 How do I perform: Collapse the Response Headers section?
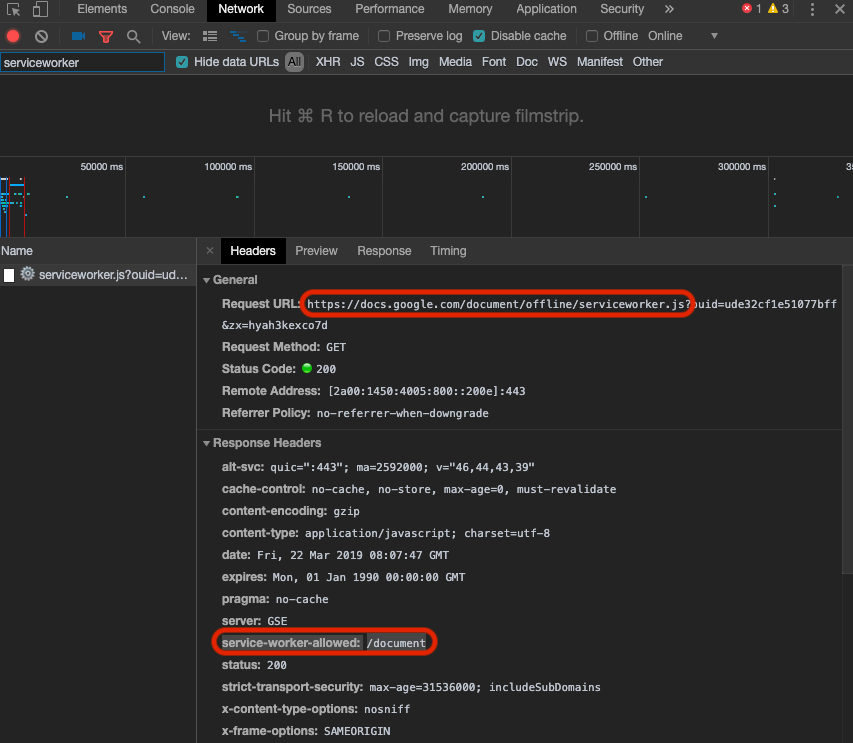pyautogui.click(x=206, y=443)
